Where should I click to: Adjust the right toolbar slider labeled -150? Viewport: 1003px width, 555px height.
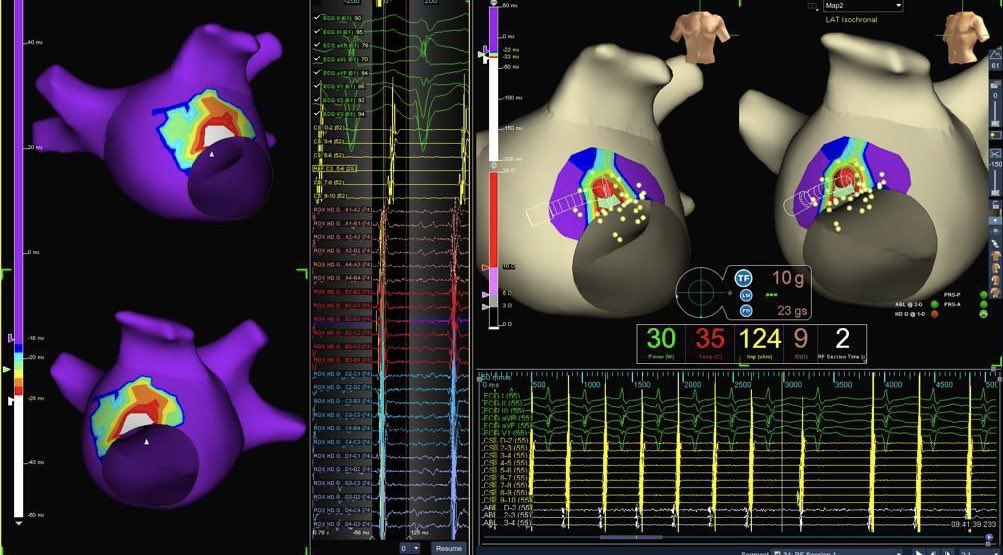(995, 182)
